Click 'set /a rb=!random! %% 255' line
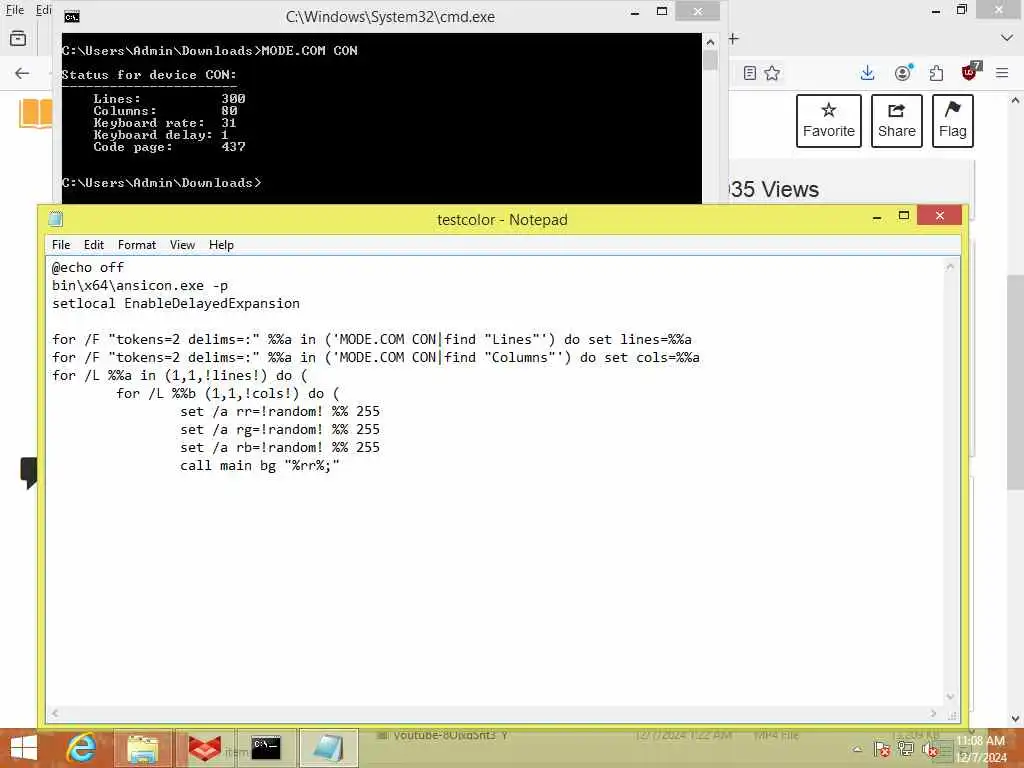Viewport: 1024px width, 768px height. [280, 447]
